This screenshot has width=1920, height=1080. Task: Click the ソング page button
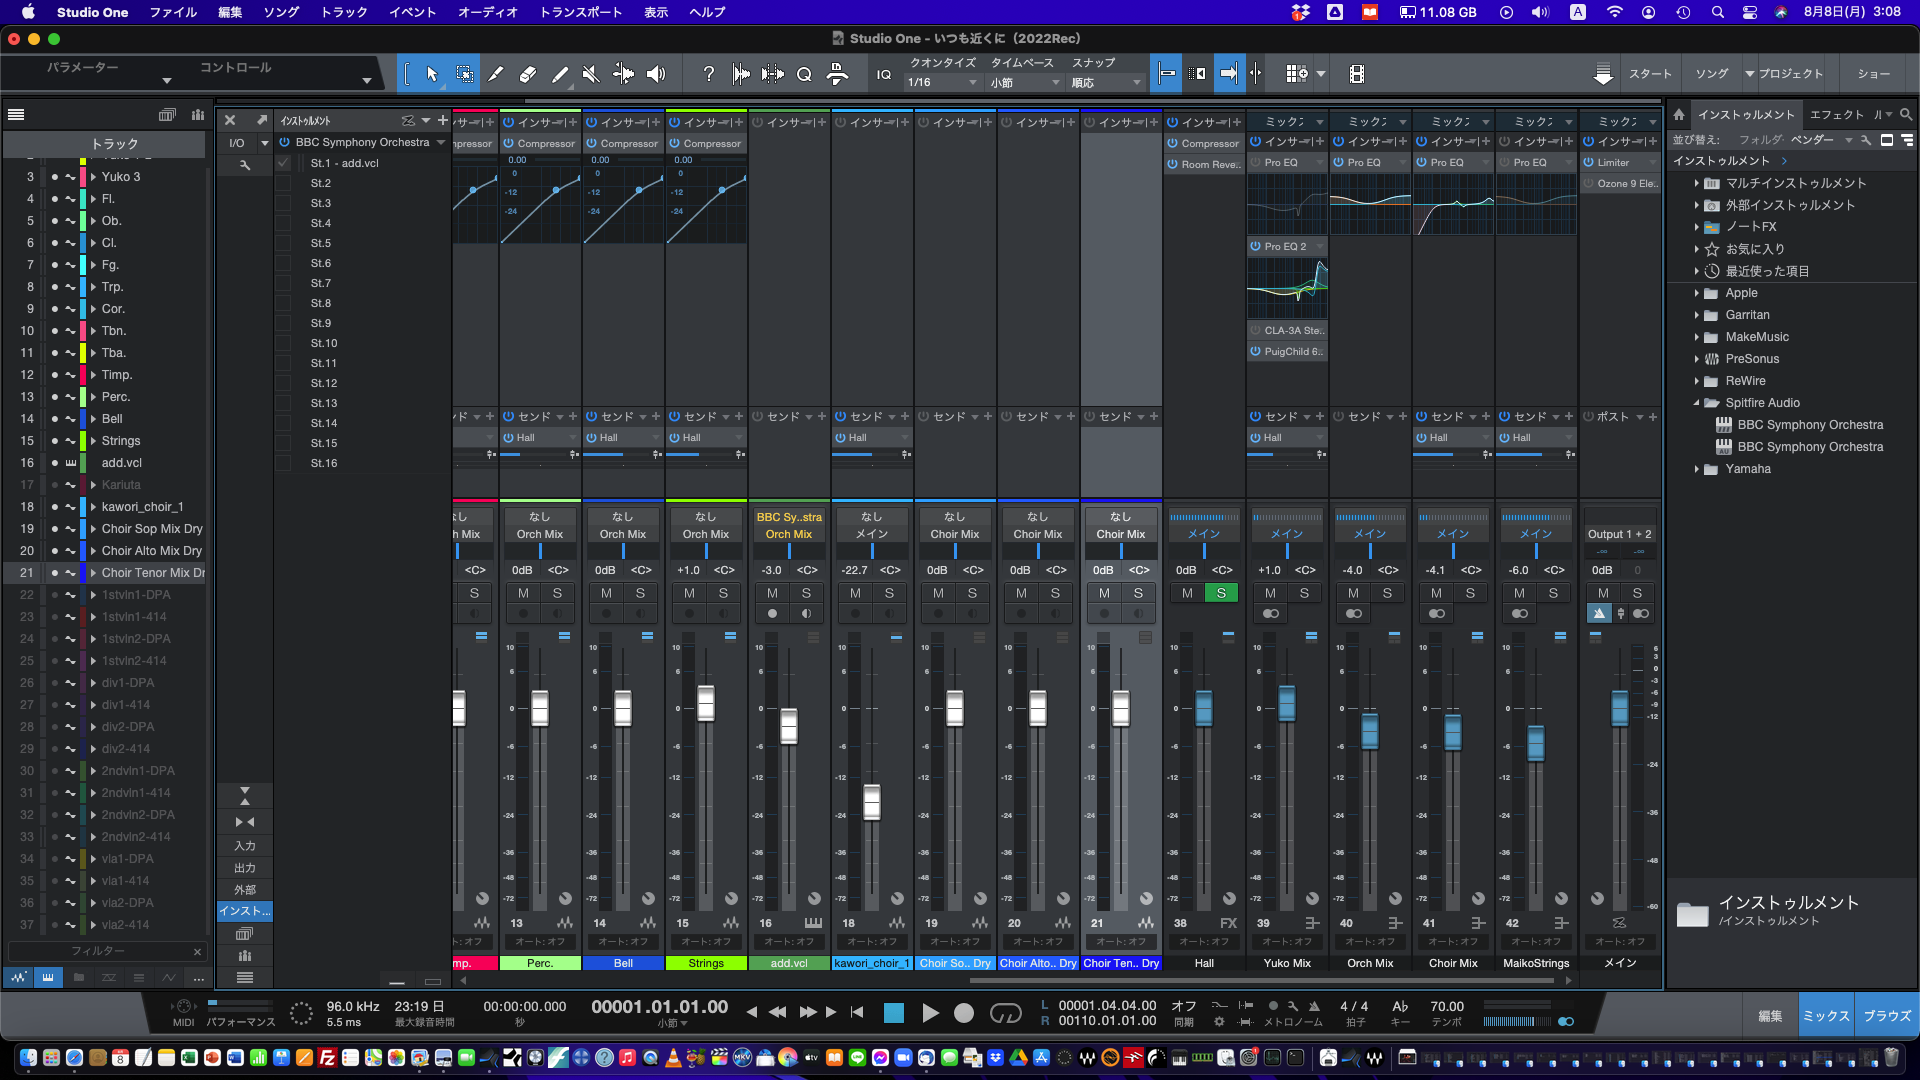pyautogui.click(x=1711, y=74)
